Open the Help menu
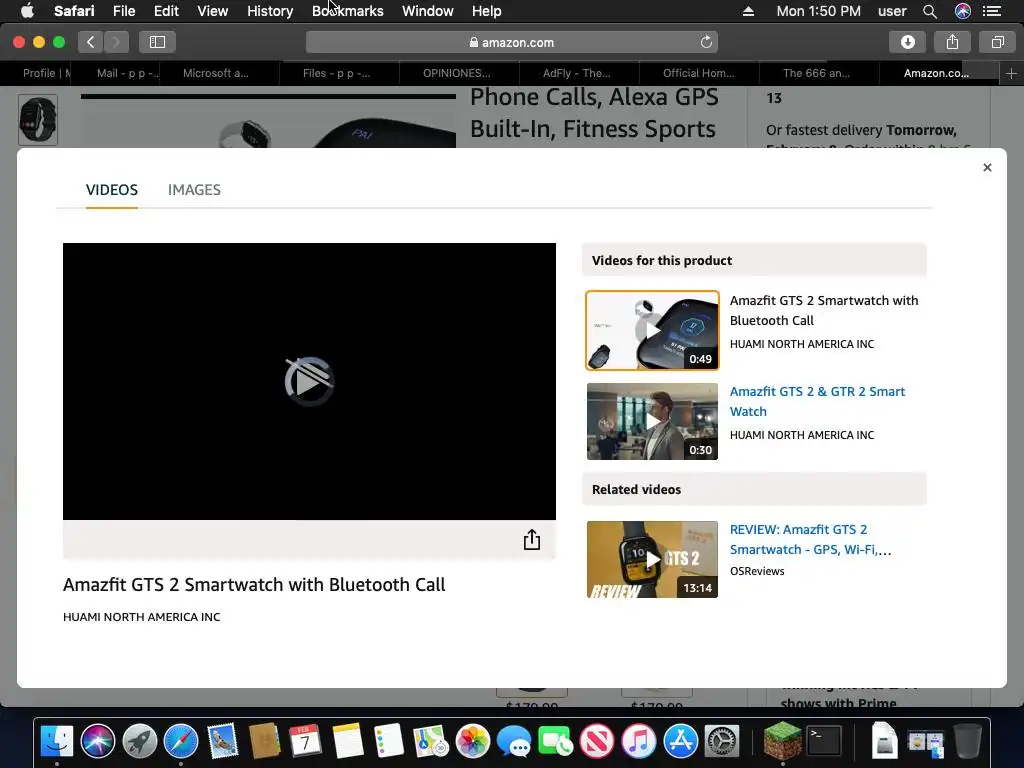Viewport: 1024px width, 768px height. [x=487, y=11]
